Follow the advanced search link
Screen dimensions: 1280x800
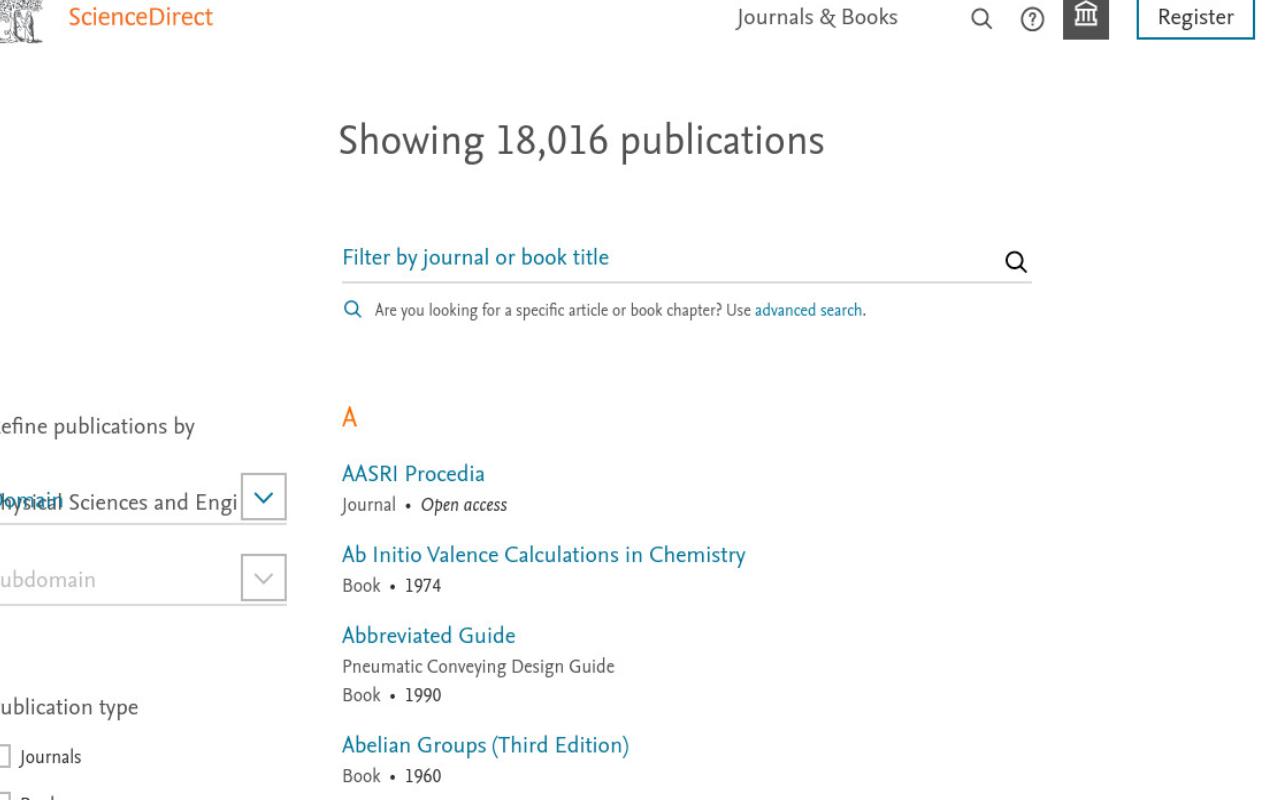tap(808, 310)
